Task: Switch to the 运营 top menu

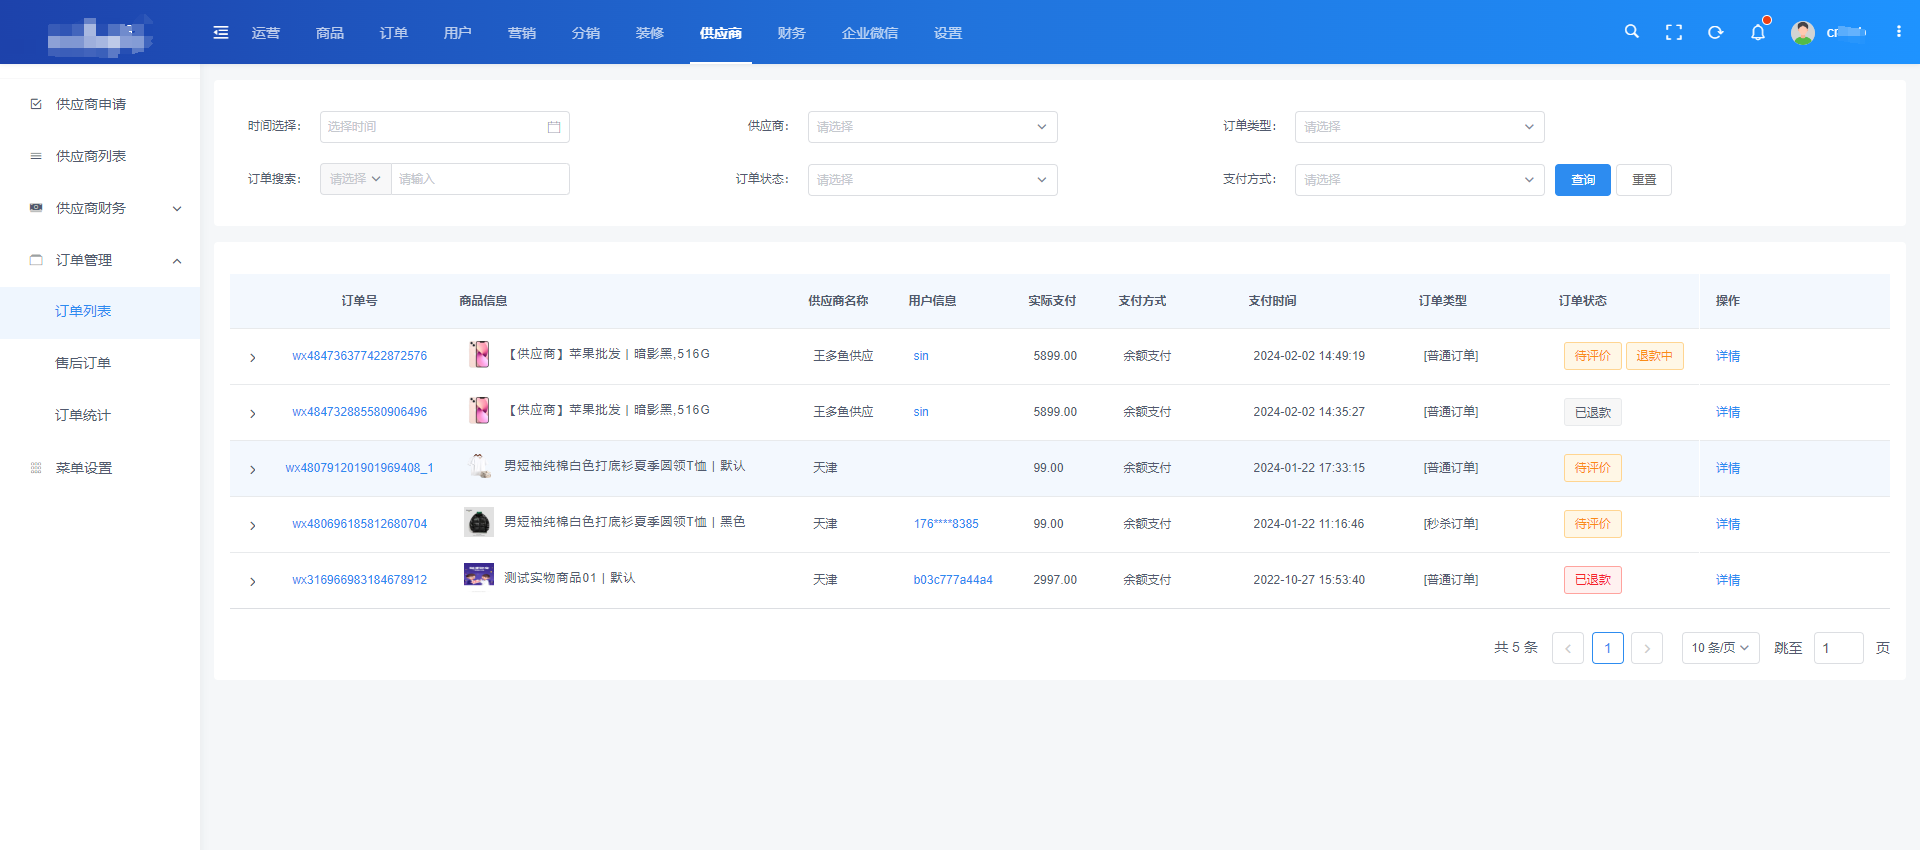Action: tap(266, 33)
